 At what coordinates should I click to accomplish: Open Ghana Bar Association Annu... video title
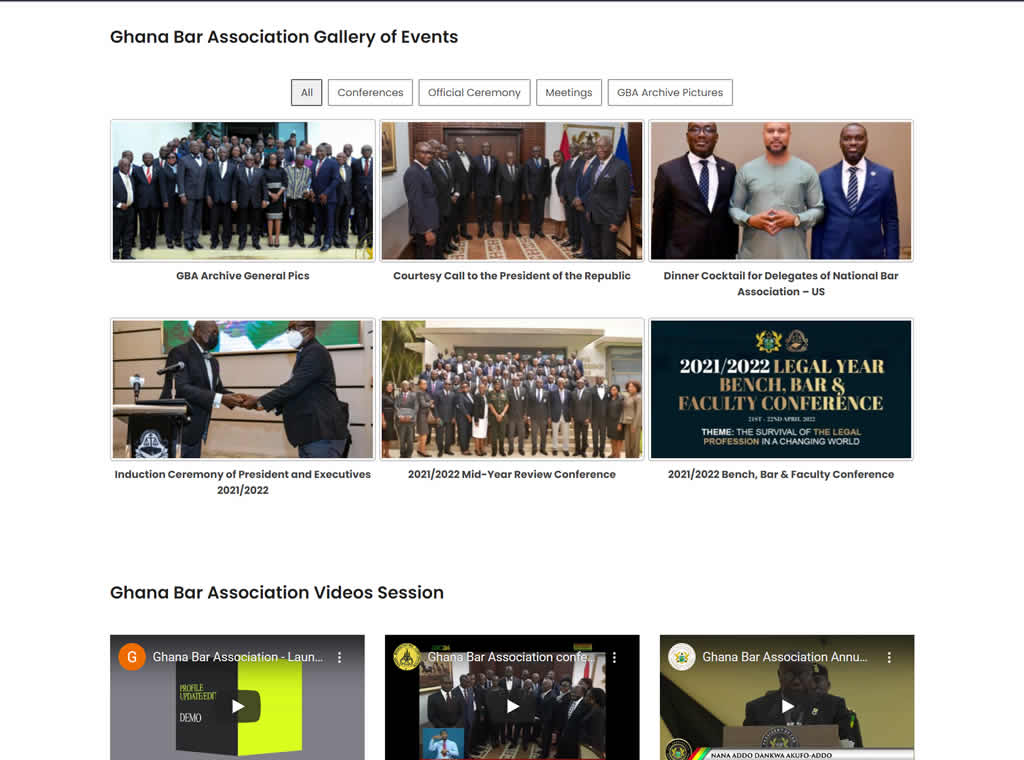[785, 657]
